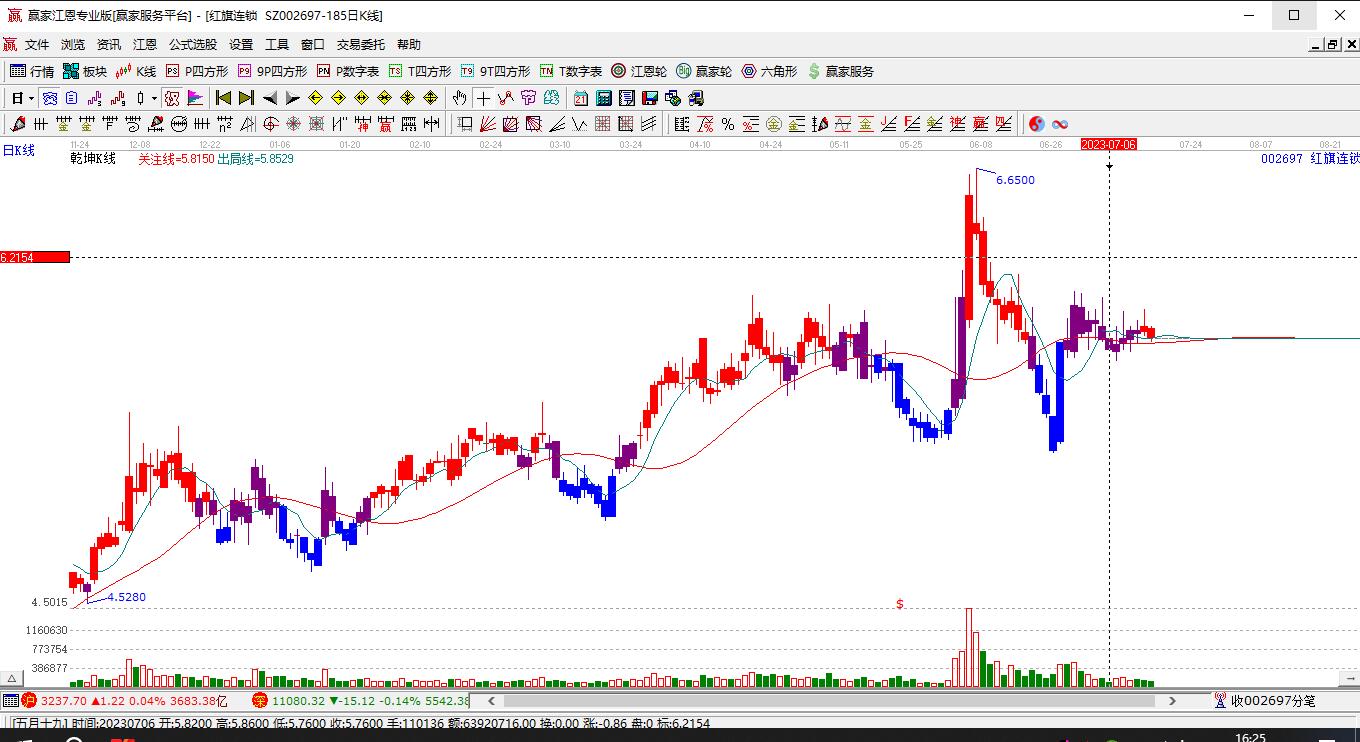
Task: Switch to the K线 candlestick chart
Action: tap(136, 71)
